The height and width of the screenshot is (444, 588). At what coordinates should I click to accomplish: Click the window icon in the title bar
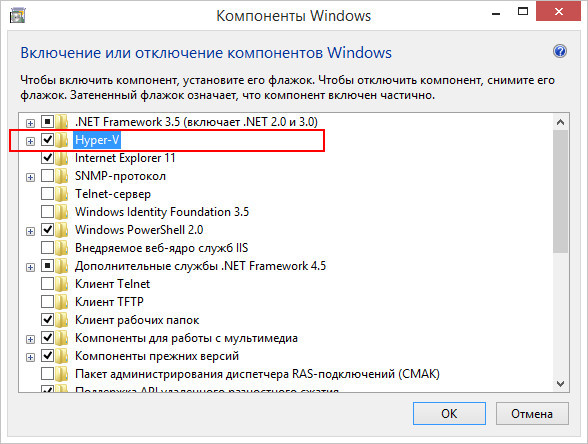[17, 15]
